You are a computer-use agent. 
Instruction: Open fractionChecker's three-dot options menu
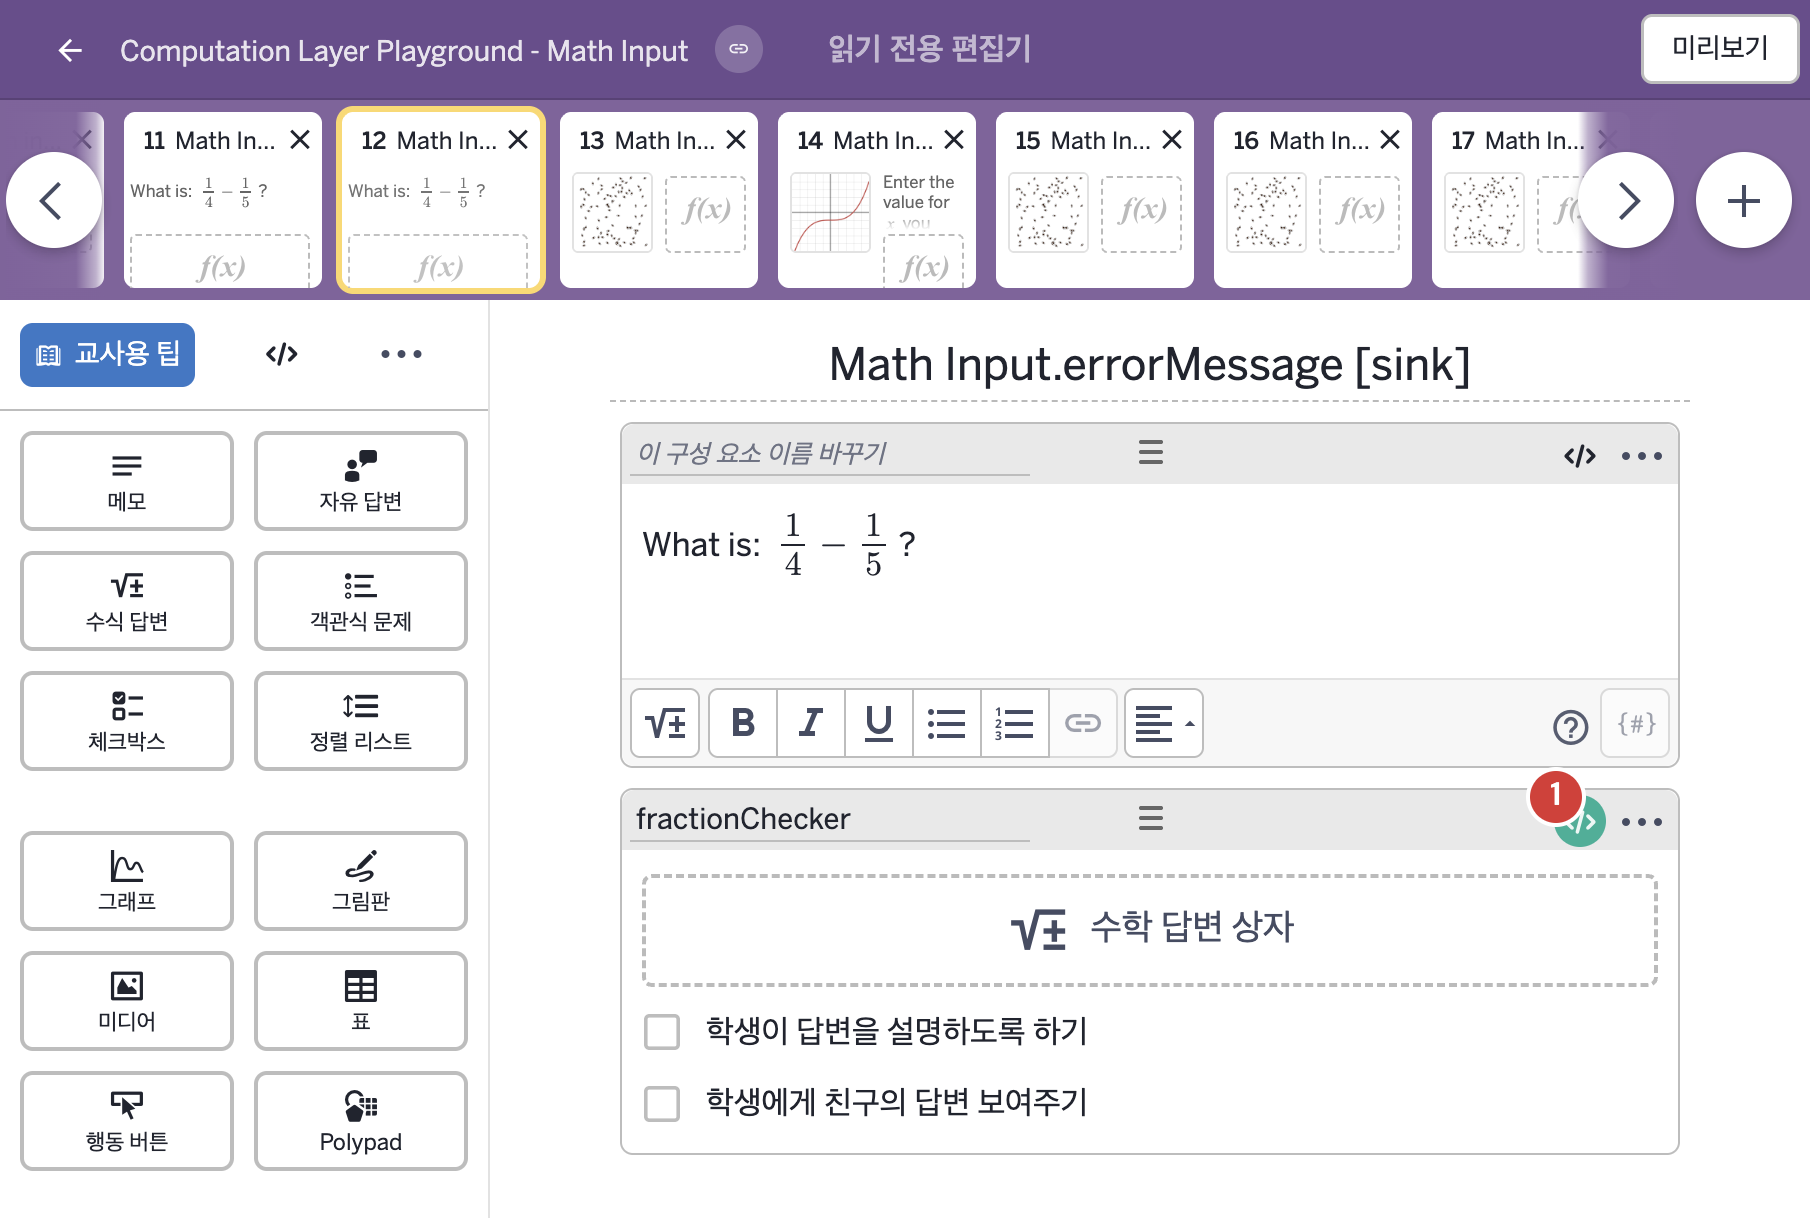click(x=1642, y=822)
